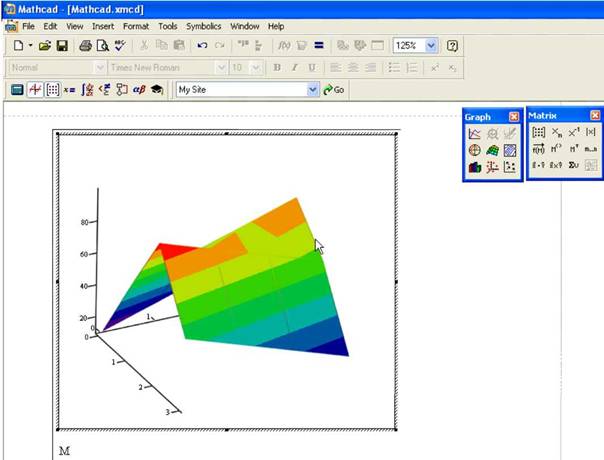Expand the New document dropdown arrow
The image size is (604, 460).
31,46
